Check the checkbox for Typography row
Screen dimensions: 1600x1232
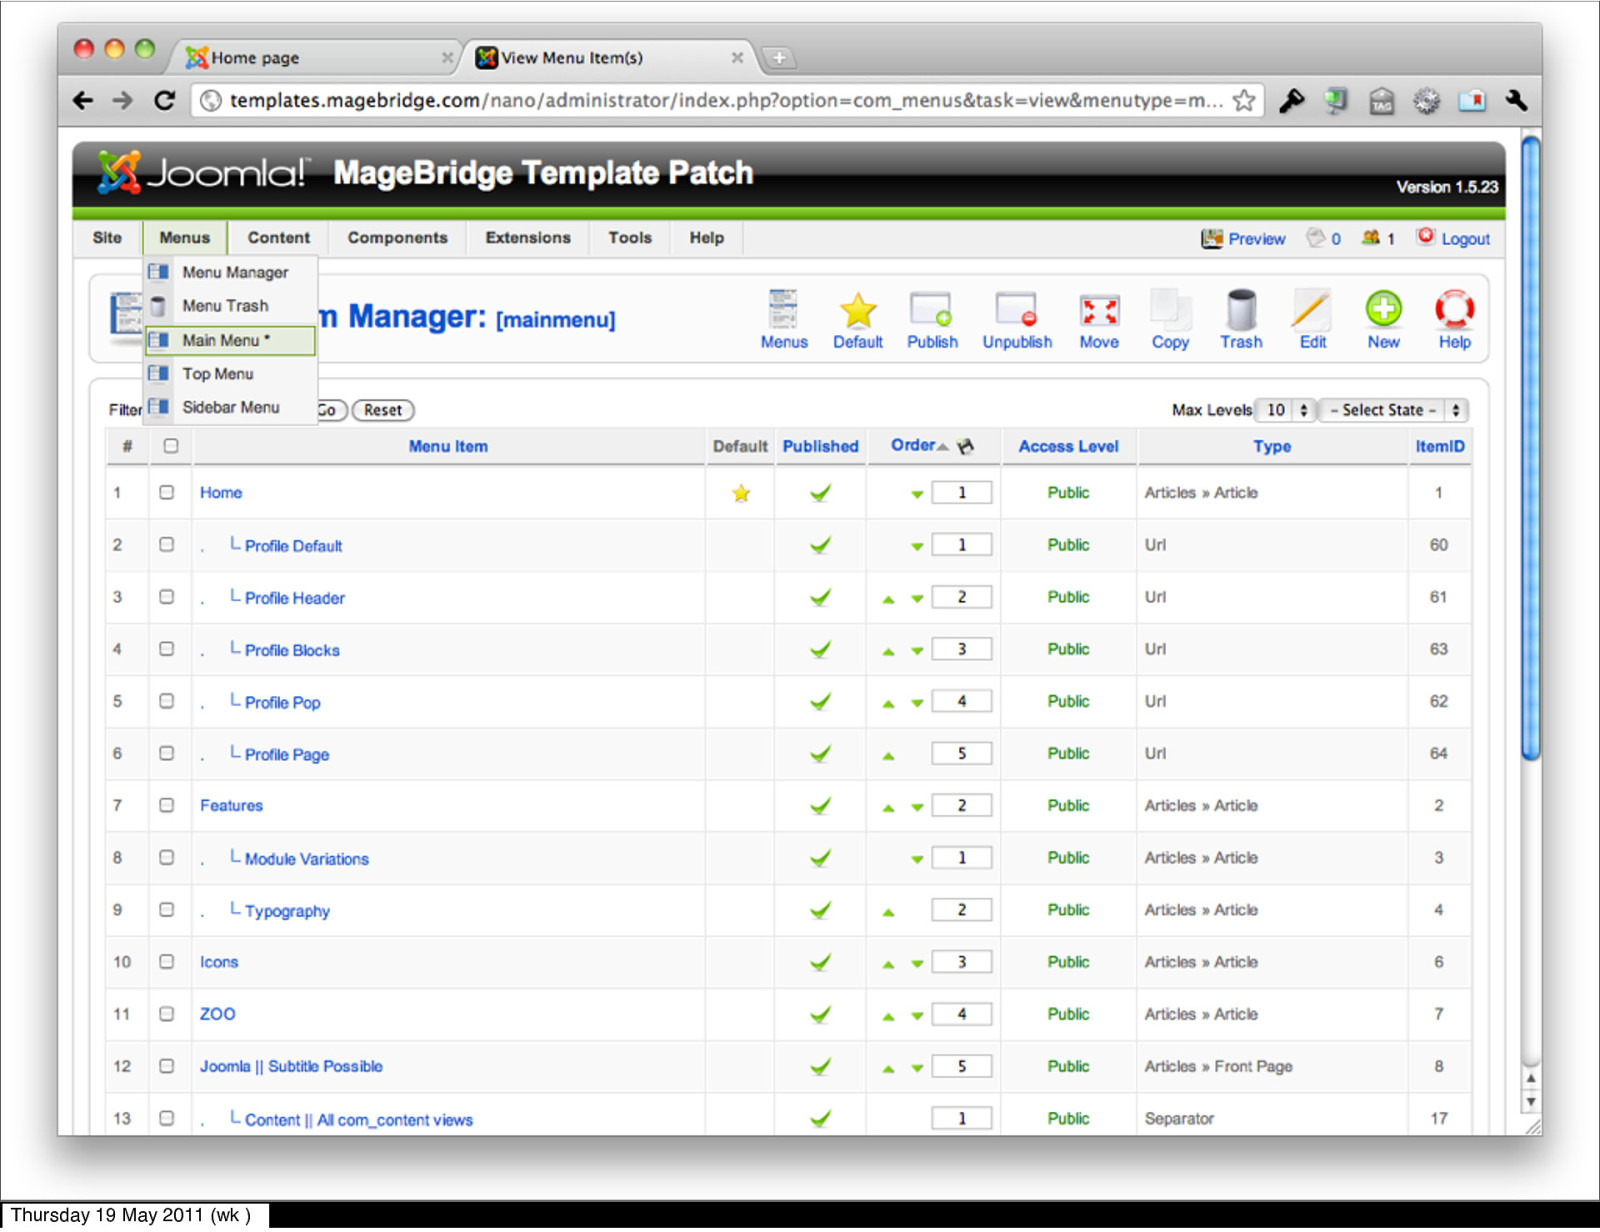(x=167, y=909)
